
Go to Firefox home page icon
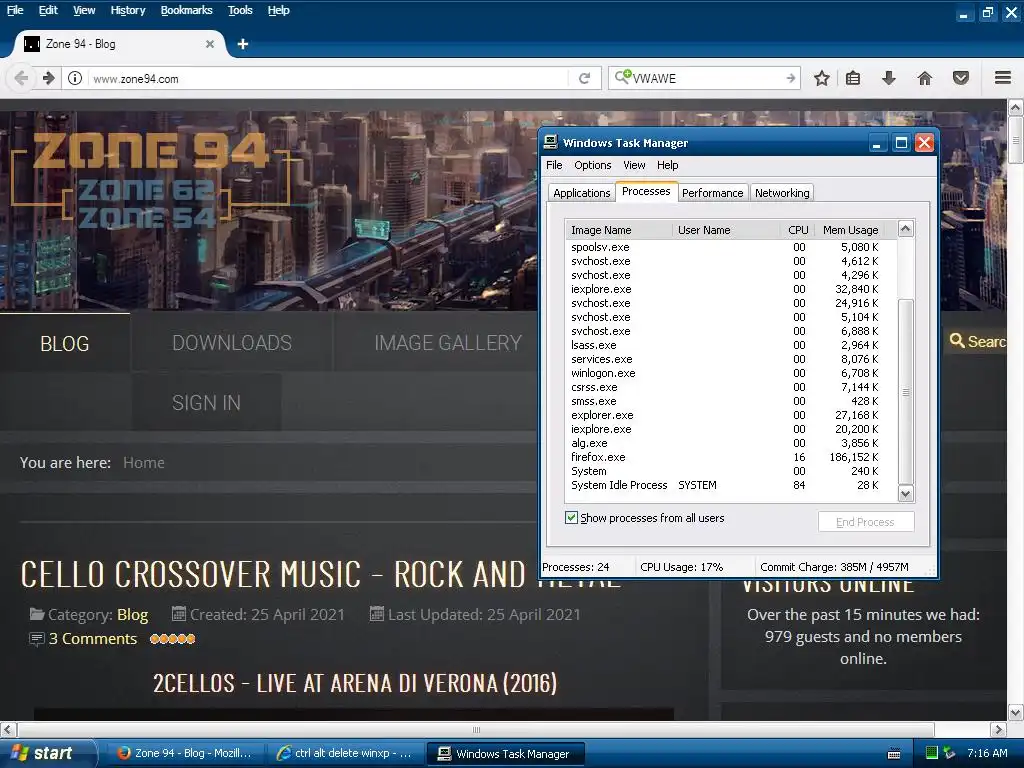pyautogui.click(x=925, y=78)
